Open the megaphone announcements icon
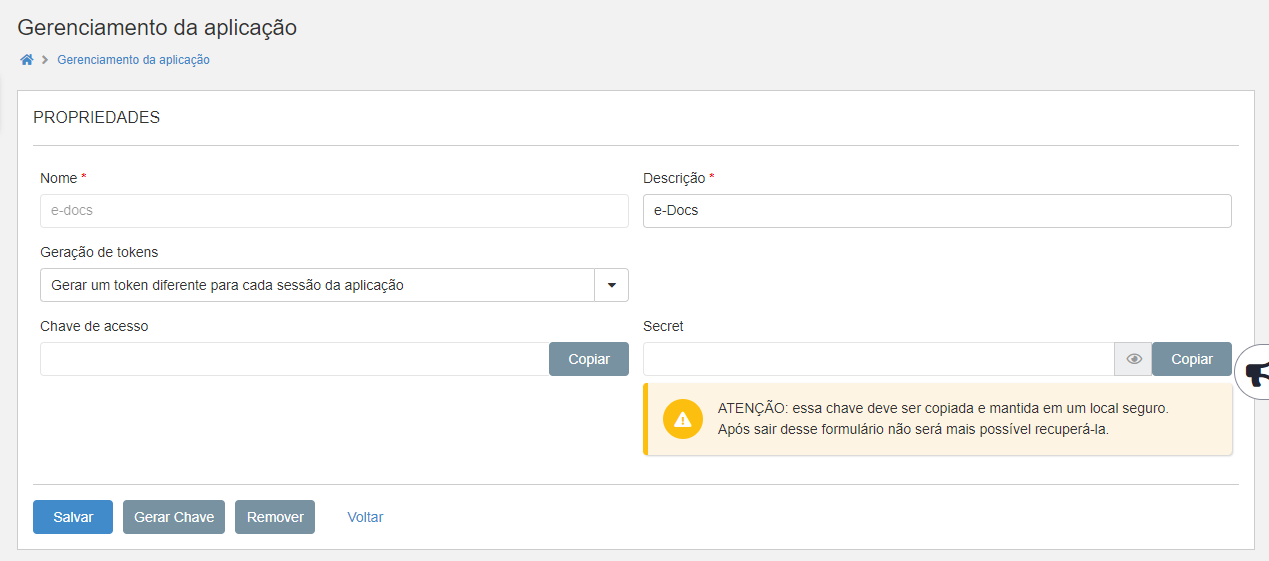Screen dimensions: 1269x561 click(x=1256, y=373)
